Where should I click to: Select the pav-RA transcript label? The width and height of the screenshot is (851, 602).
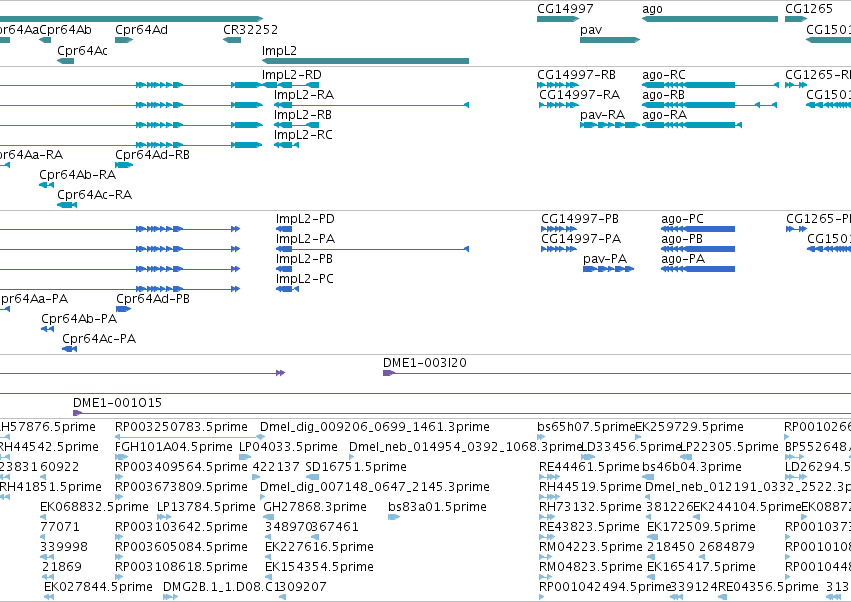[x=602, y=115]
